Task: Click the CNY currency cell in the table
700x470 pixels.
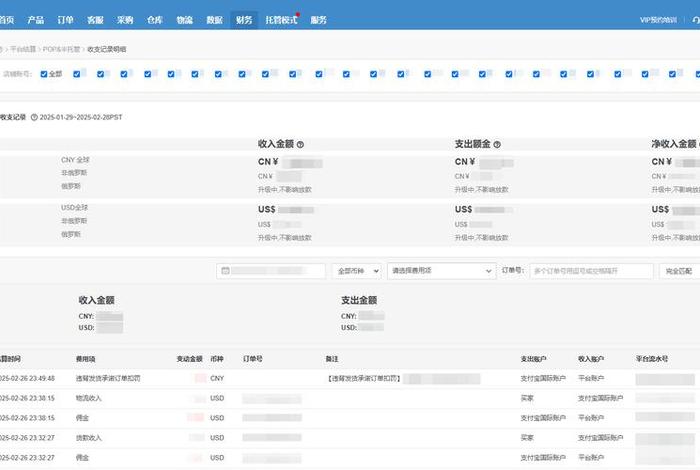Action: (x=217, y=378)
